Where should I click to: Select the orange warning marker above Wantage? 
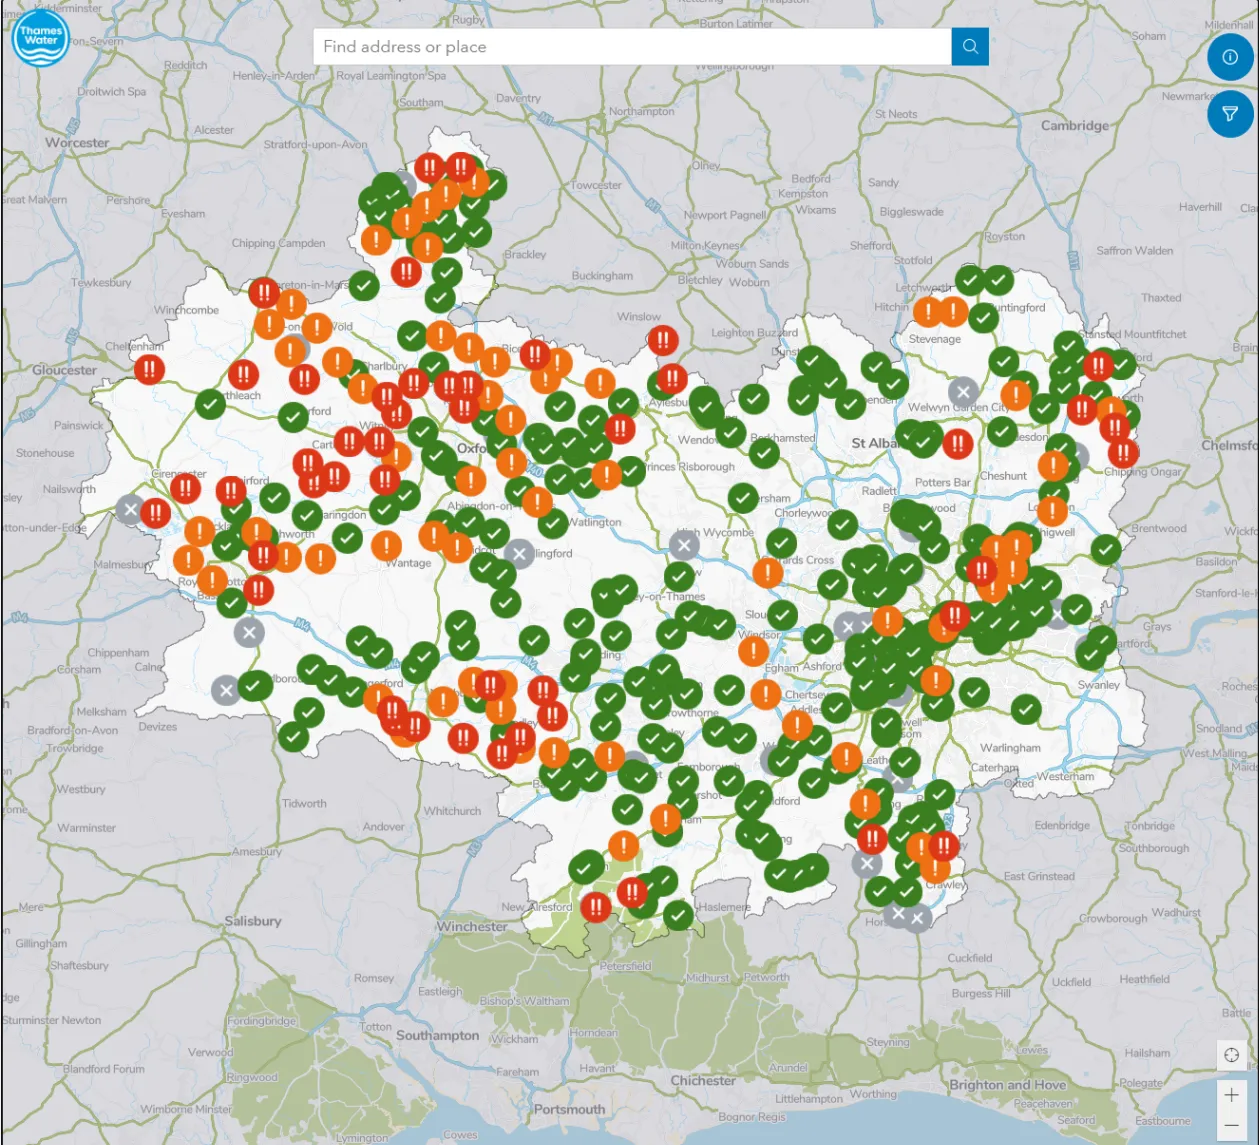[x=386, y=546]
